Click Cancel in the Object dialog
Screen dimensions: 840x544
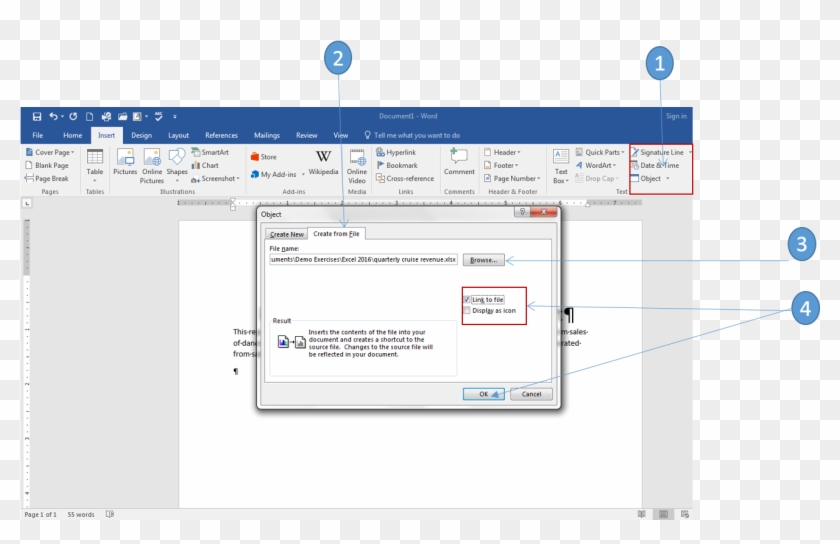531,394
